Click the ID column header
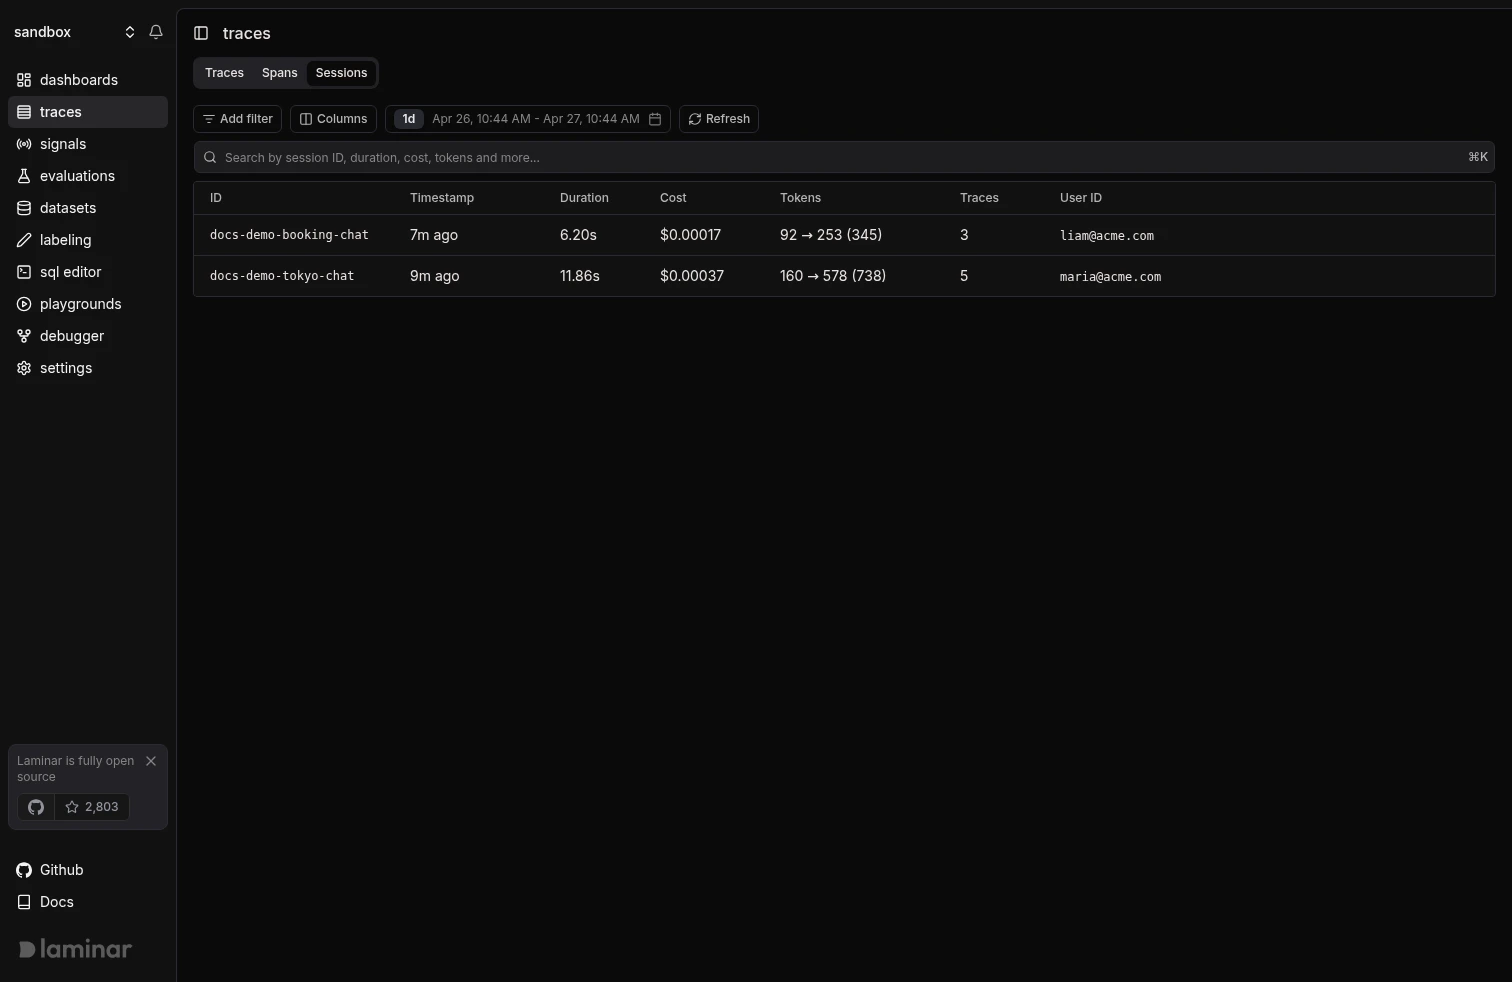 coord(216,198)
